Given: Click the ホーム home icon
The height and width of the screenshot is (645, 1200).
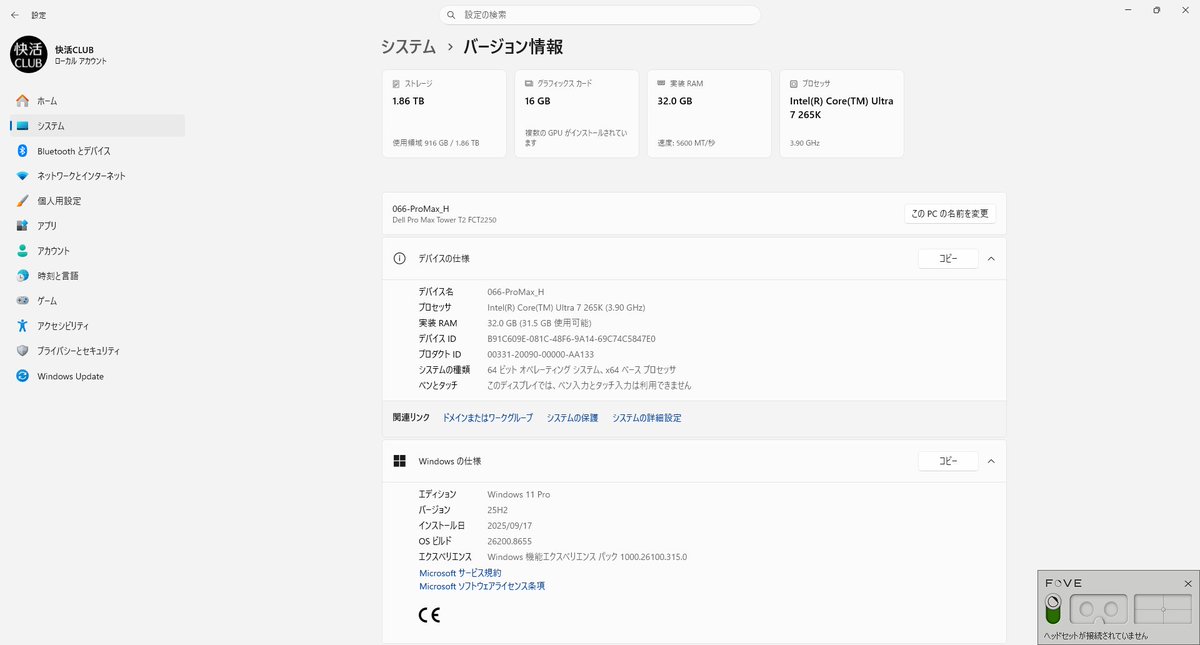Looking at the screenshot, I should pos(22,101).
